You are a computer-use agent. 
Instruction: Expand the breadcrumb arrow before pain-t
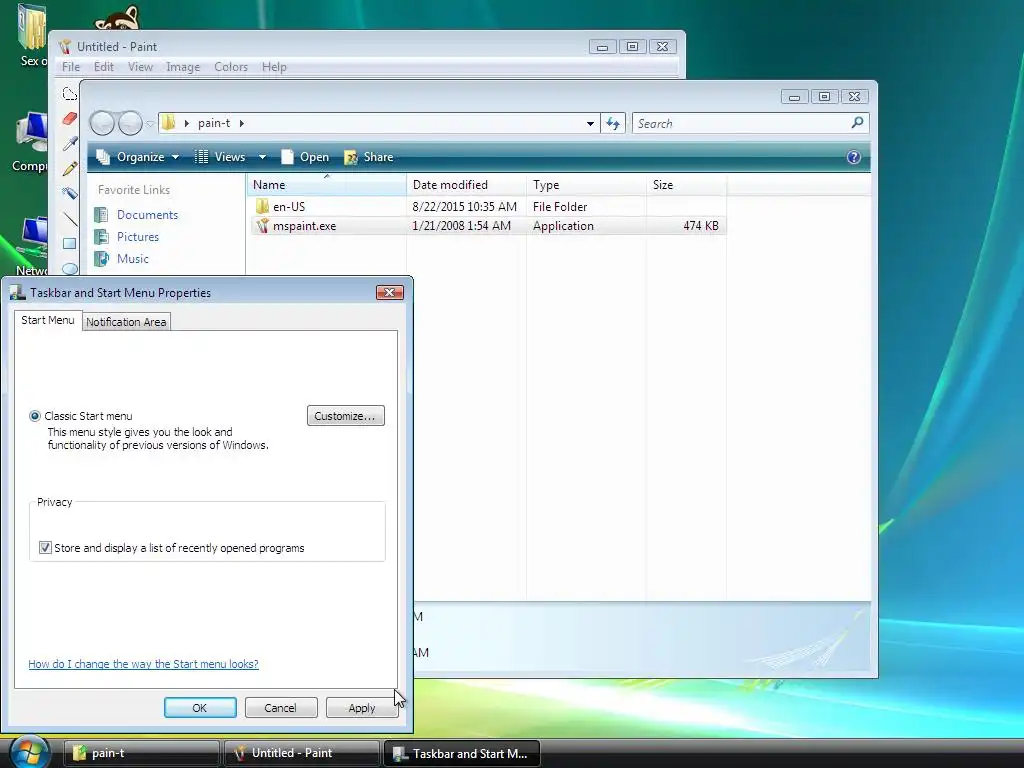click(187, 123)
